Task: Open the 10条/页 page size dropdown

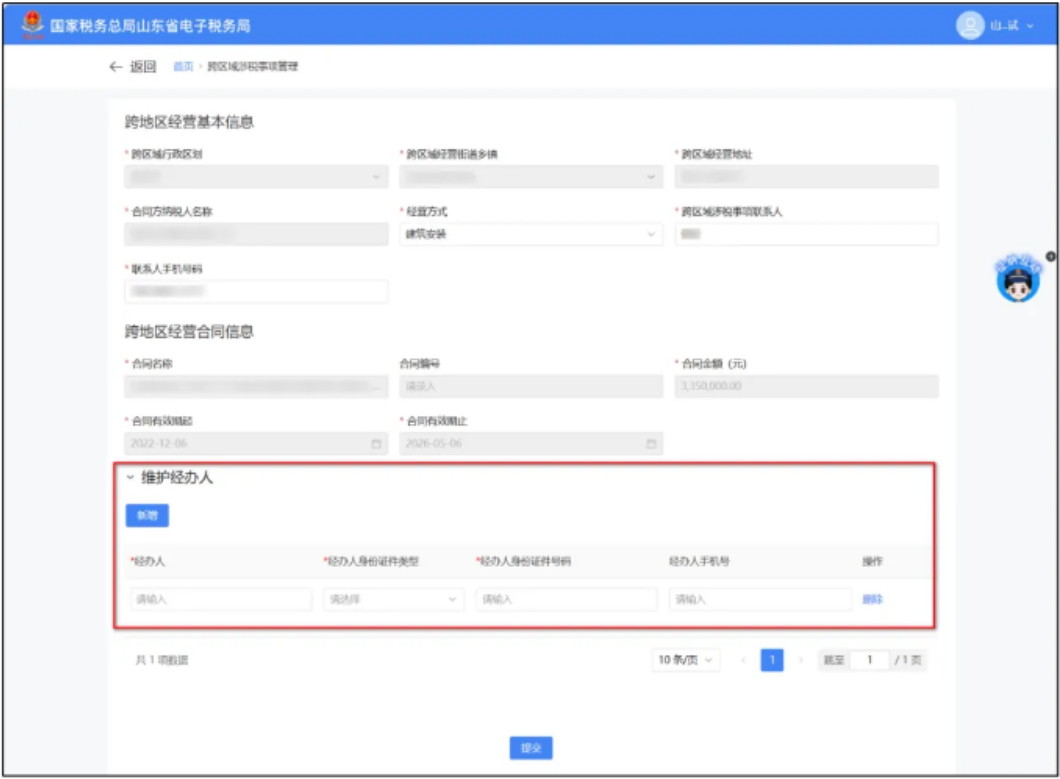Action: click(x=686, y=660)
